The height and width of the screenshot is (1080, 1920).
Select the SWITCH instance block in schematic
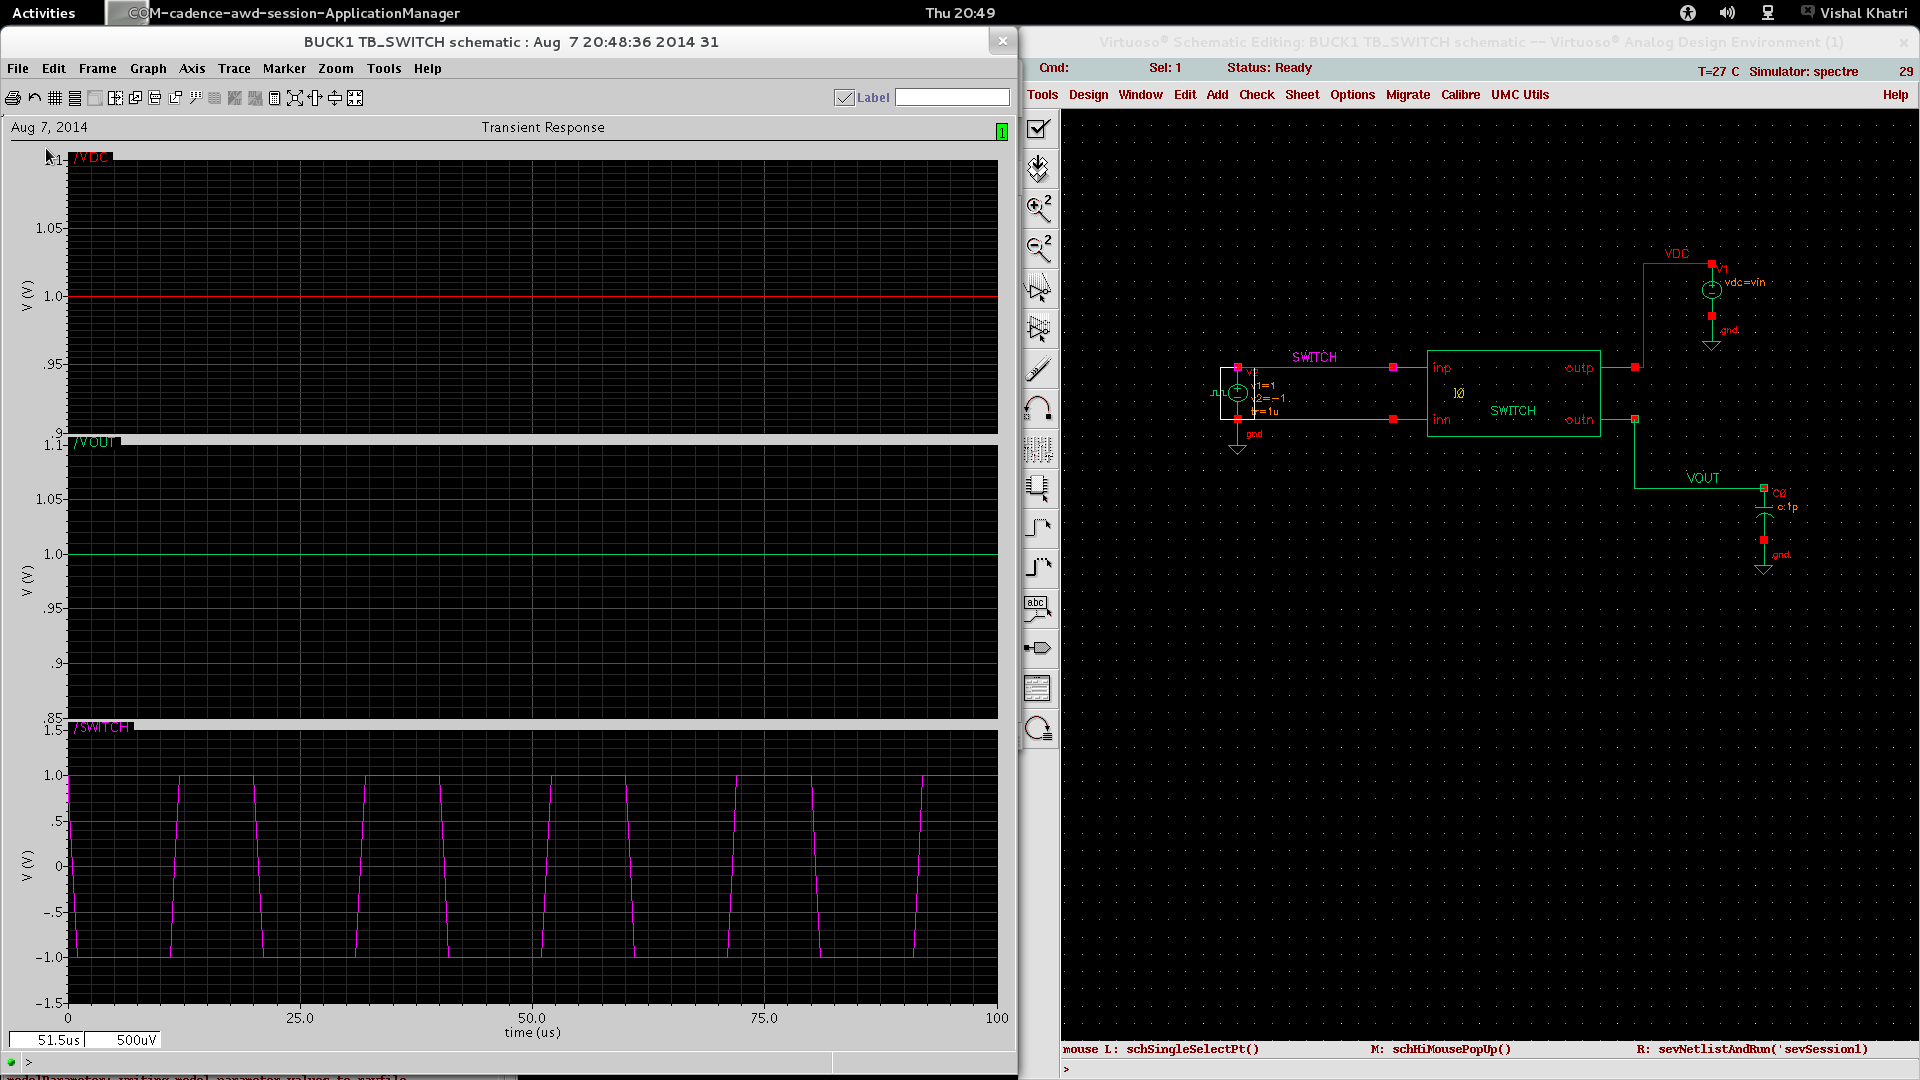(1513, 393)
